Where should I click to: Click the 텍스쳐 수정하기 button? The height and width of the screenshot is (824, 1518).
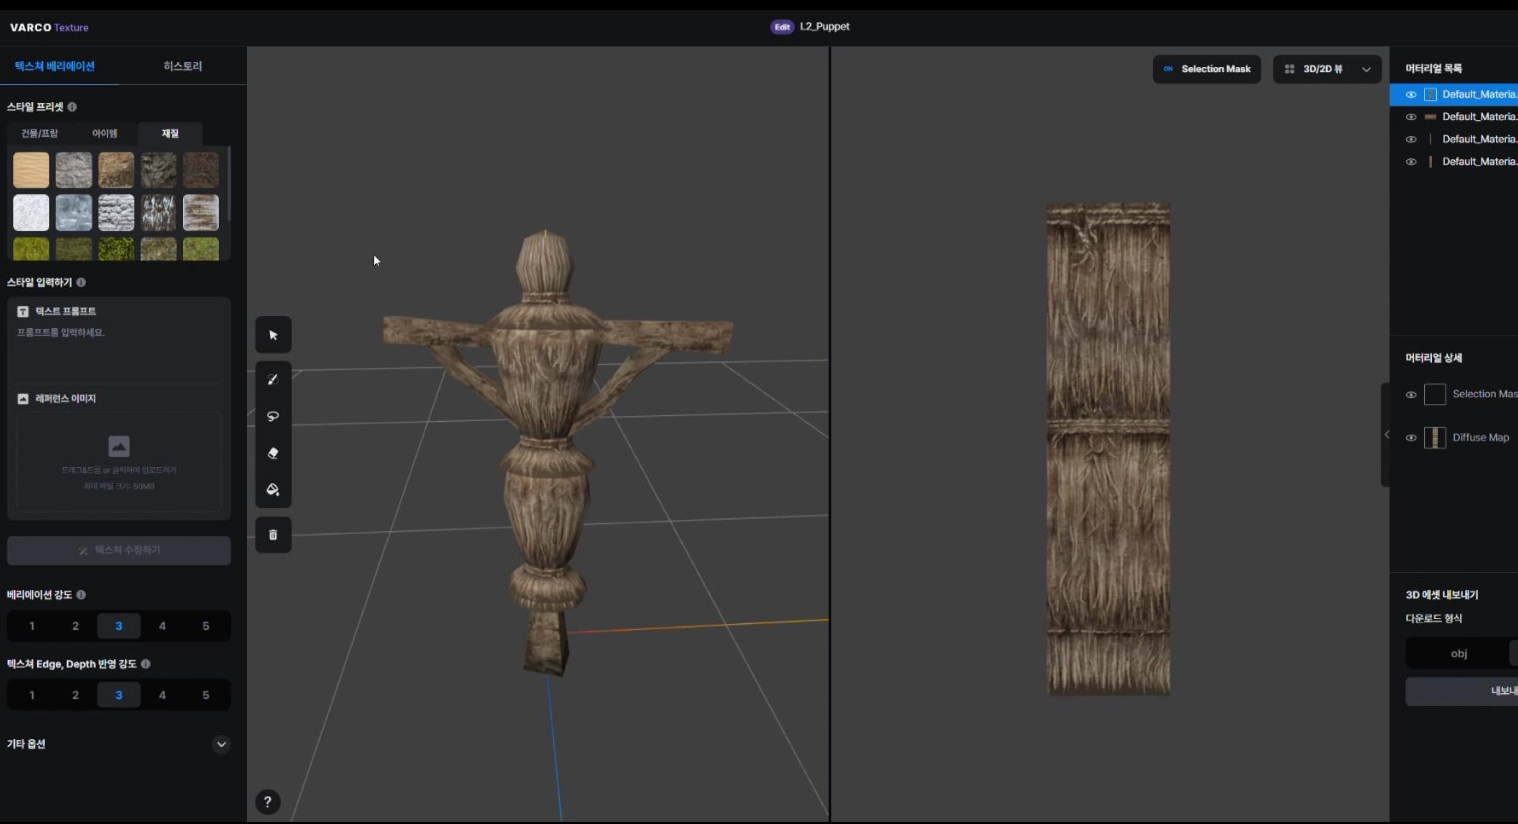click(119, 550)
